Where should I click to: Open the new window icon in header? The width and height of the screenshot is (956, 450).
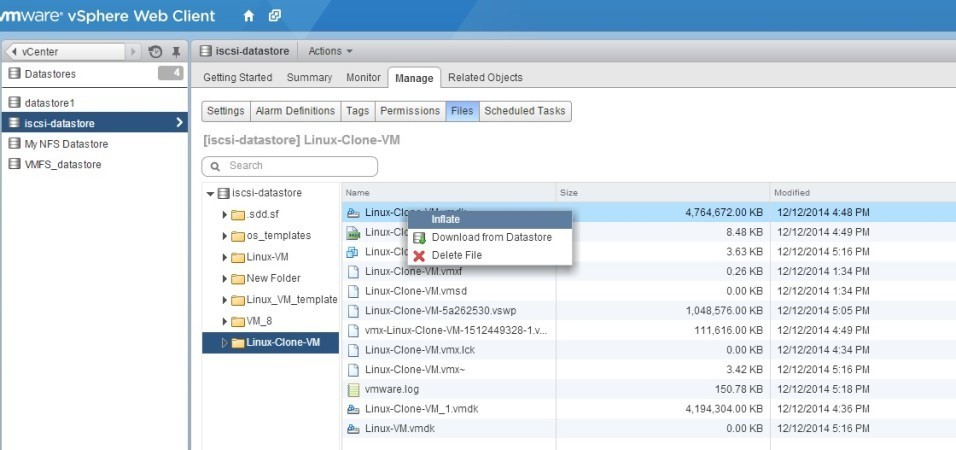point(275,16)
